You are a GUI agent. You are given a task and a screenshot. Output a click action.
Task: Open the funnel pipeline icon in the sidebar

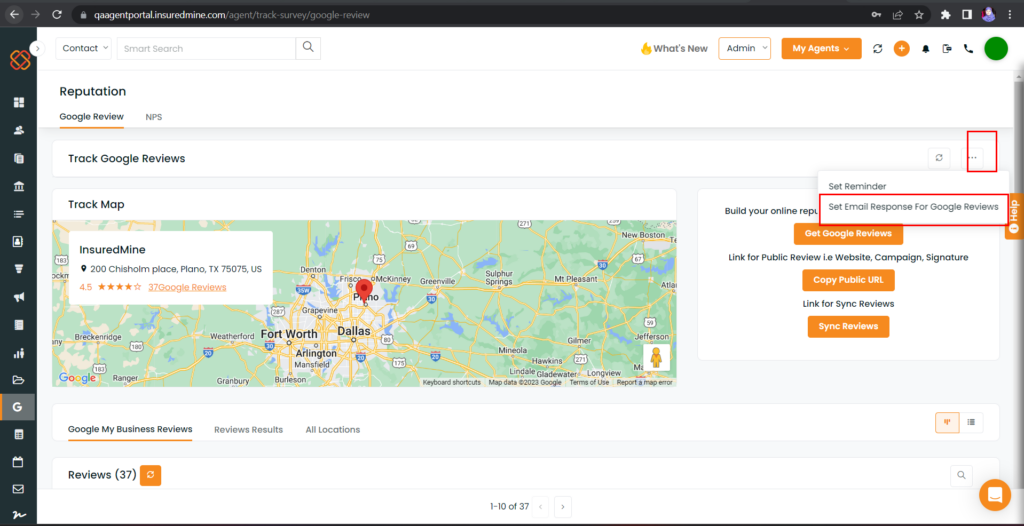click(x=18, y=269)
